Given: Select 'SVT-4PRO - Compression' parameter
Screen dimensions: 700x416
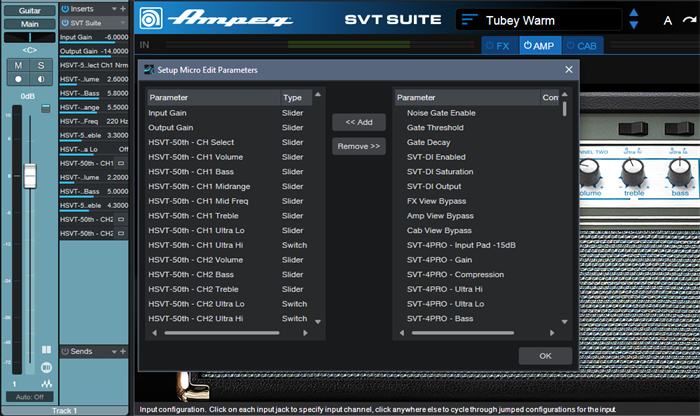Looking at the screenshot, I should [x=455, y=275].
